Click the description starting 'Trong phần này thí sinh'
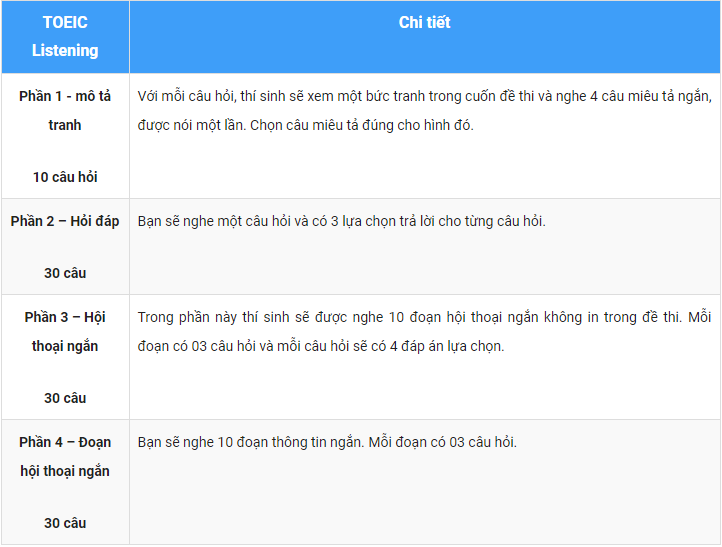722x547 pixels. click(425, 332)
